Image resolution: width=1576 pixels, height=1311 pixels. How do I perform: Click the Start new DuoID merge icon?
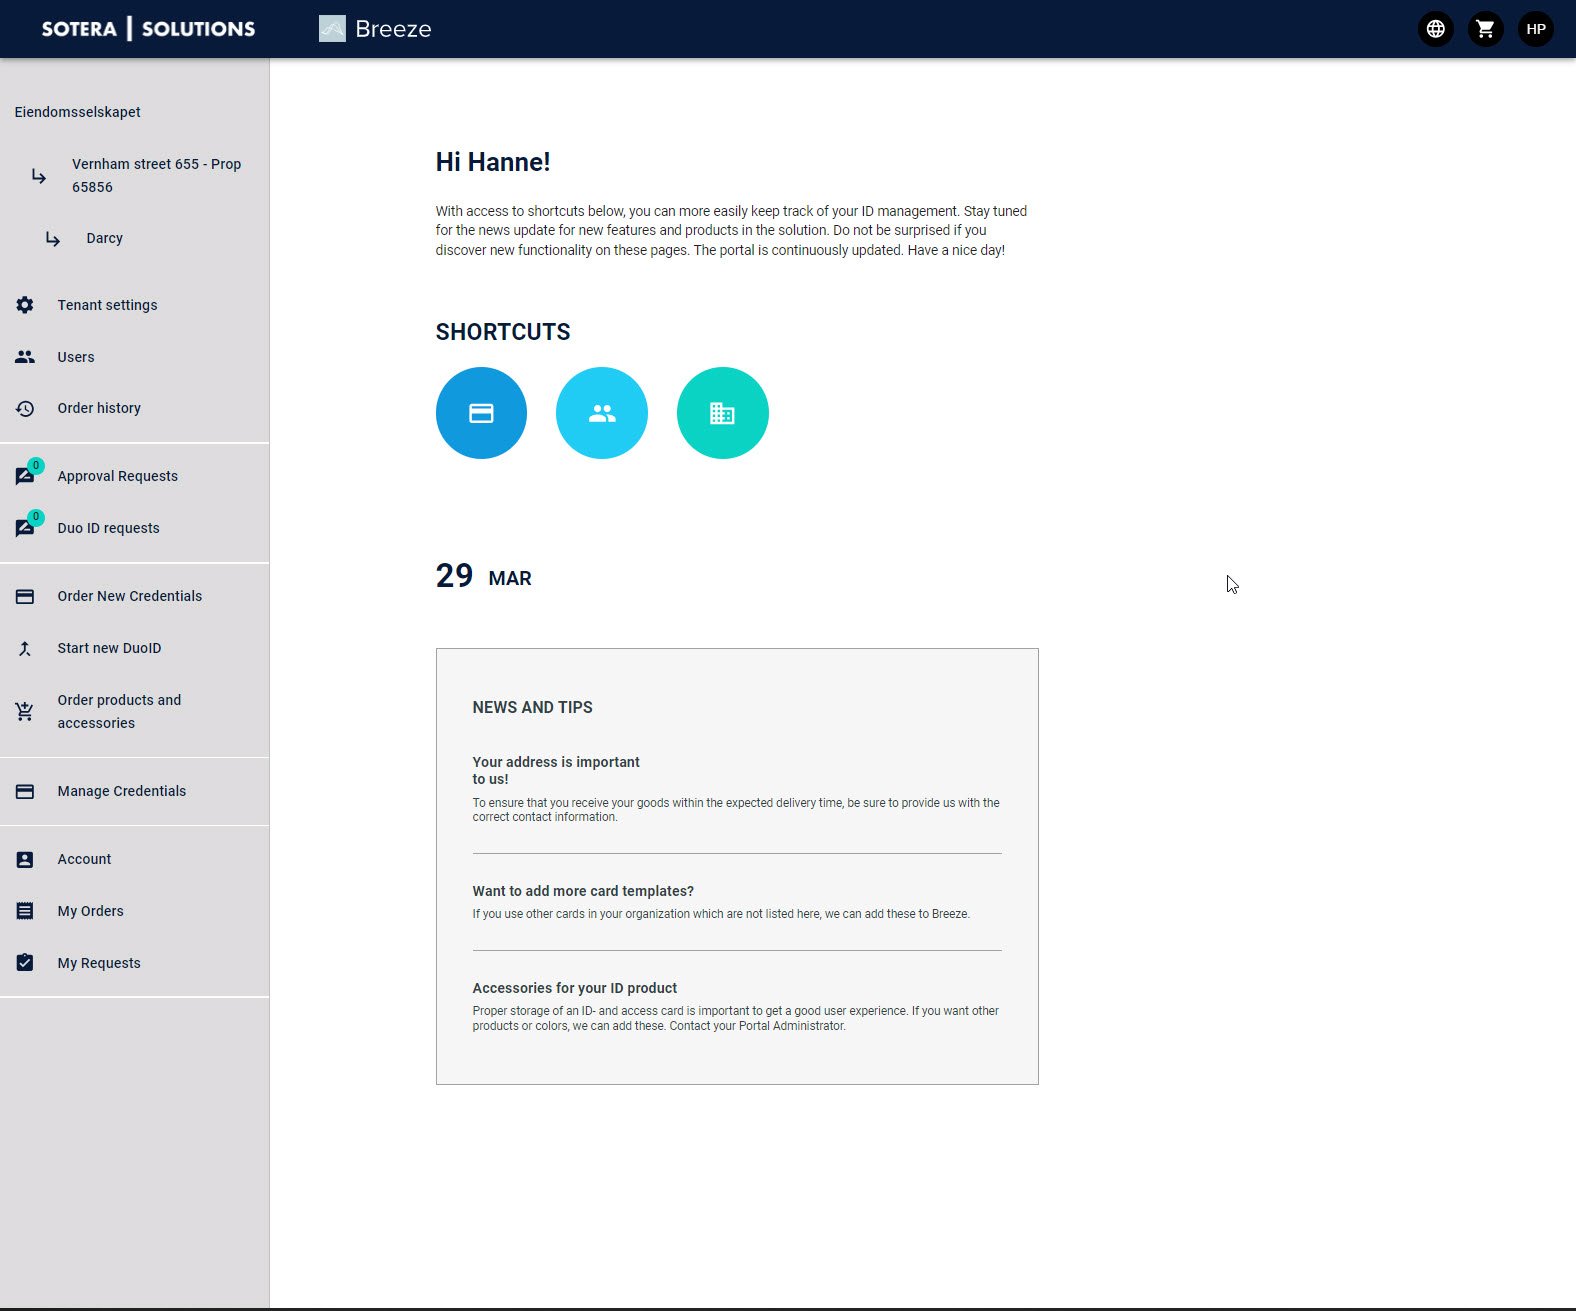point(25,648)
